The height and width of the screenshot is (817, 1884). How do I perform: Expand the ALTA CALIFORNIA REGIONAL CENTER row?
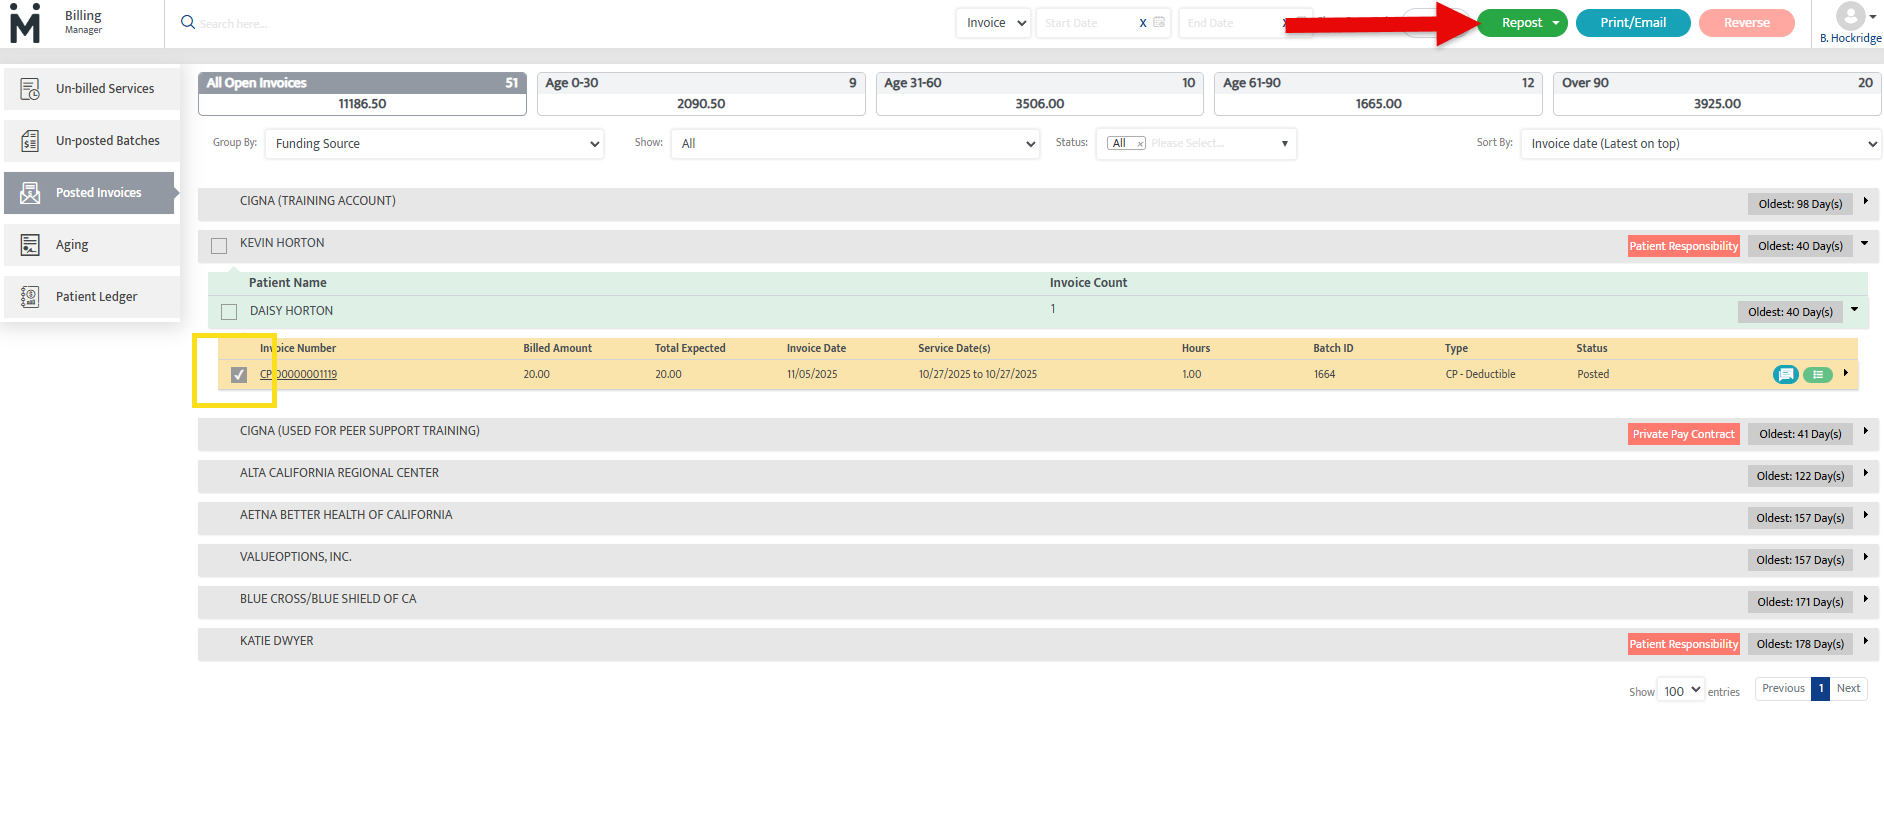pos(1865,474)
